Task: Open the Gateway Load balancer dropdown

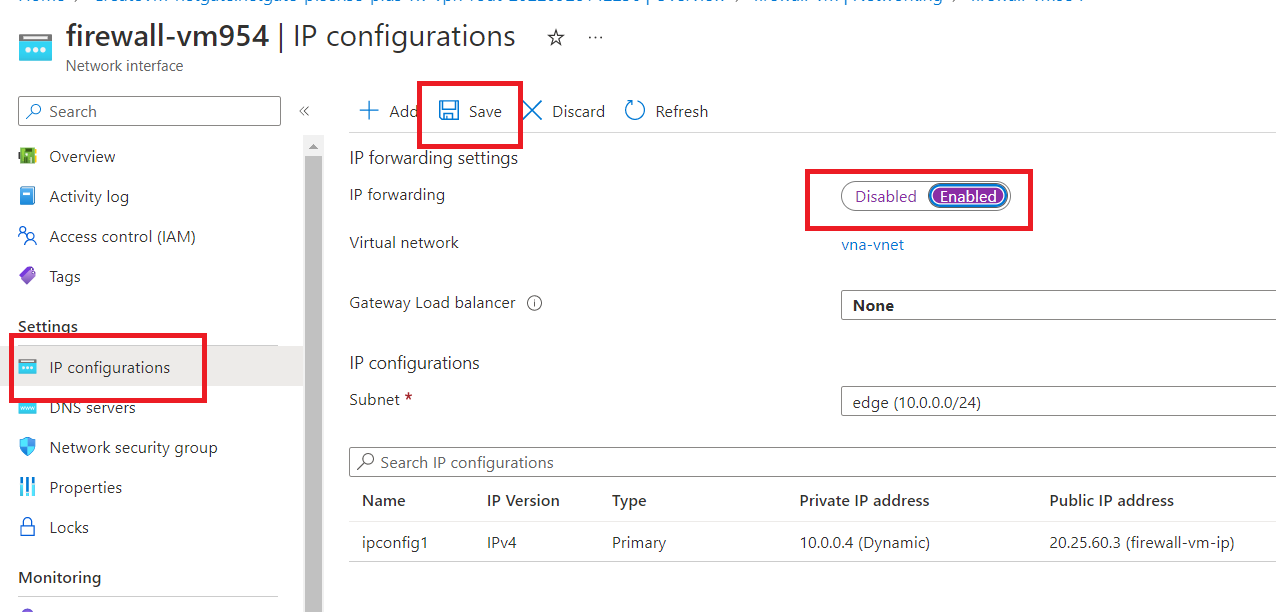Action: (x=1057, y=305)
